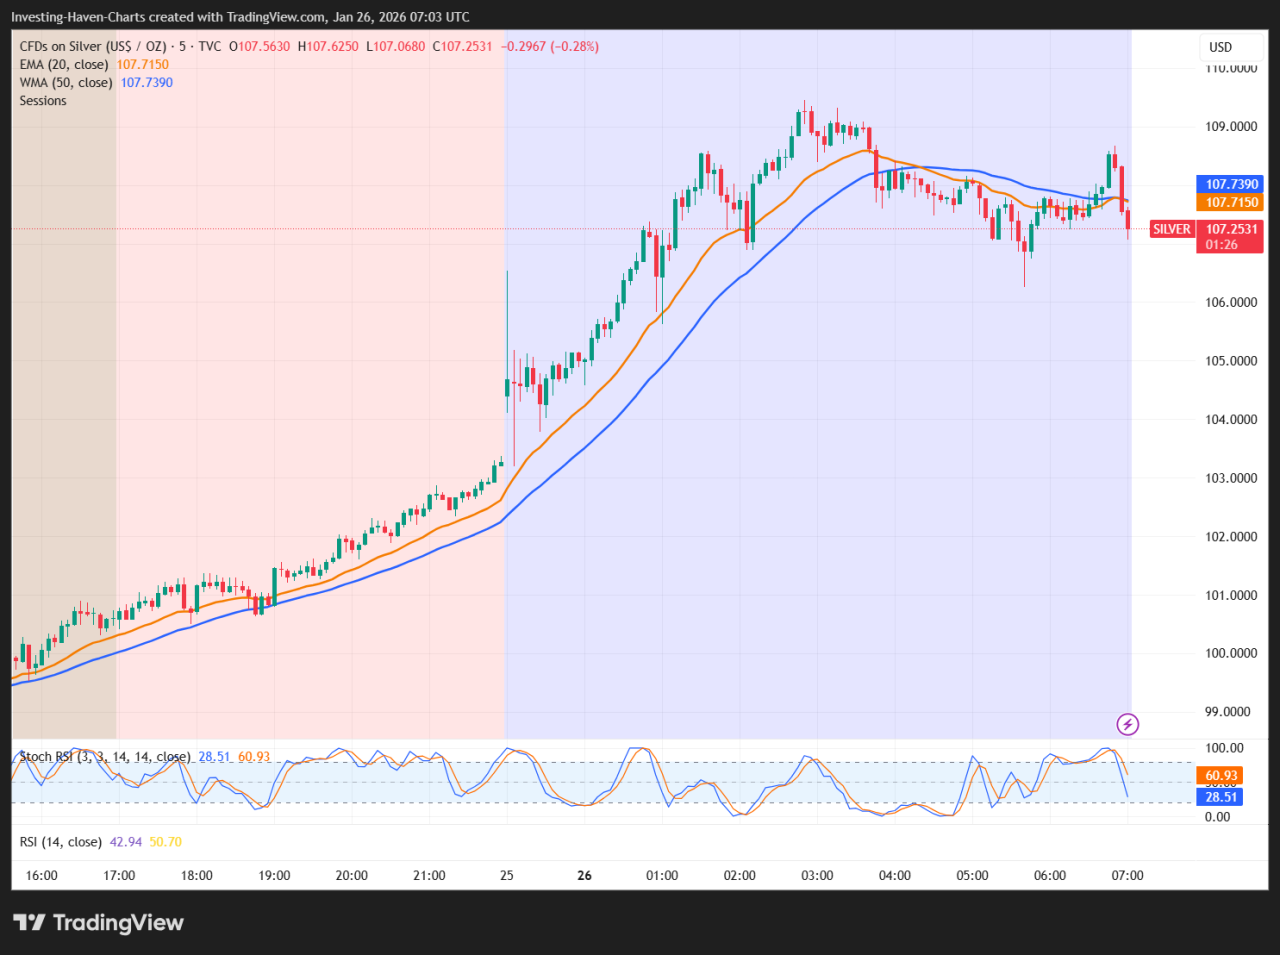Toggle the blue WMA price label on axis
The width and height of the screenshot is (1280, 955).
pos(1229,184)
